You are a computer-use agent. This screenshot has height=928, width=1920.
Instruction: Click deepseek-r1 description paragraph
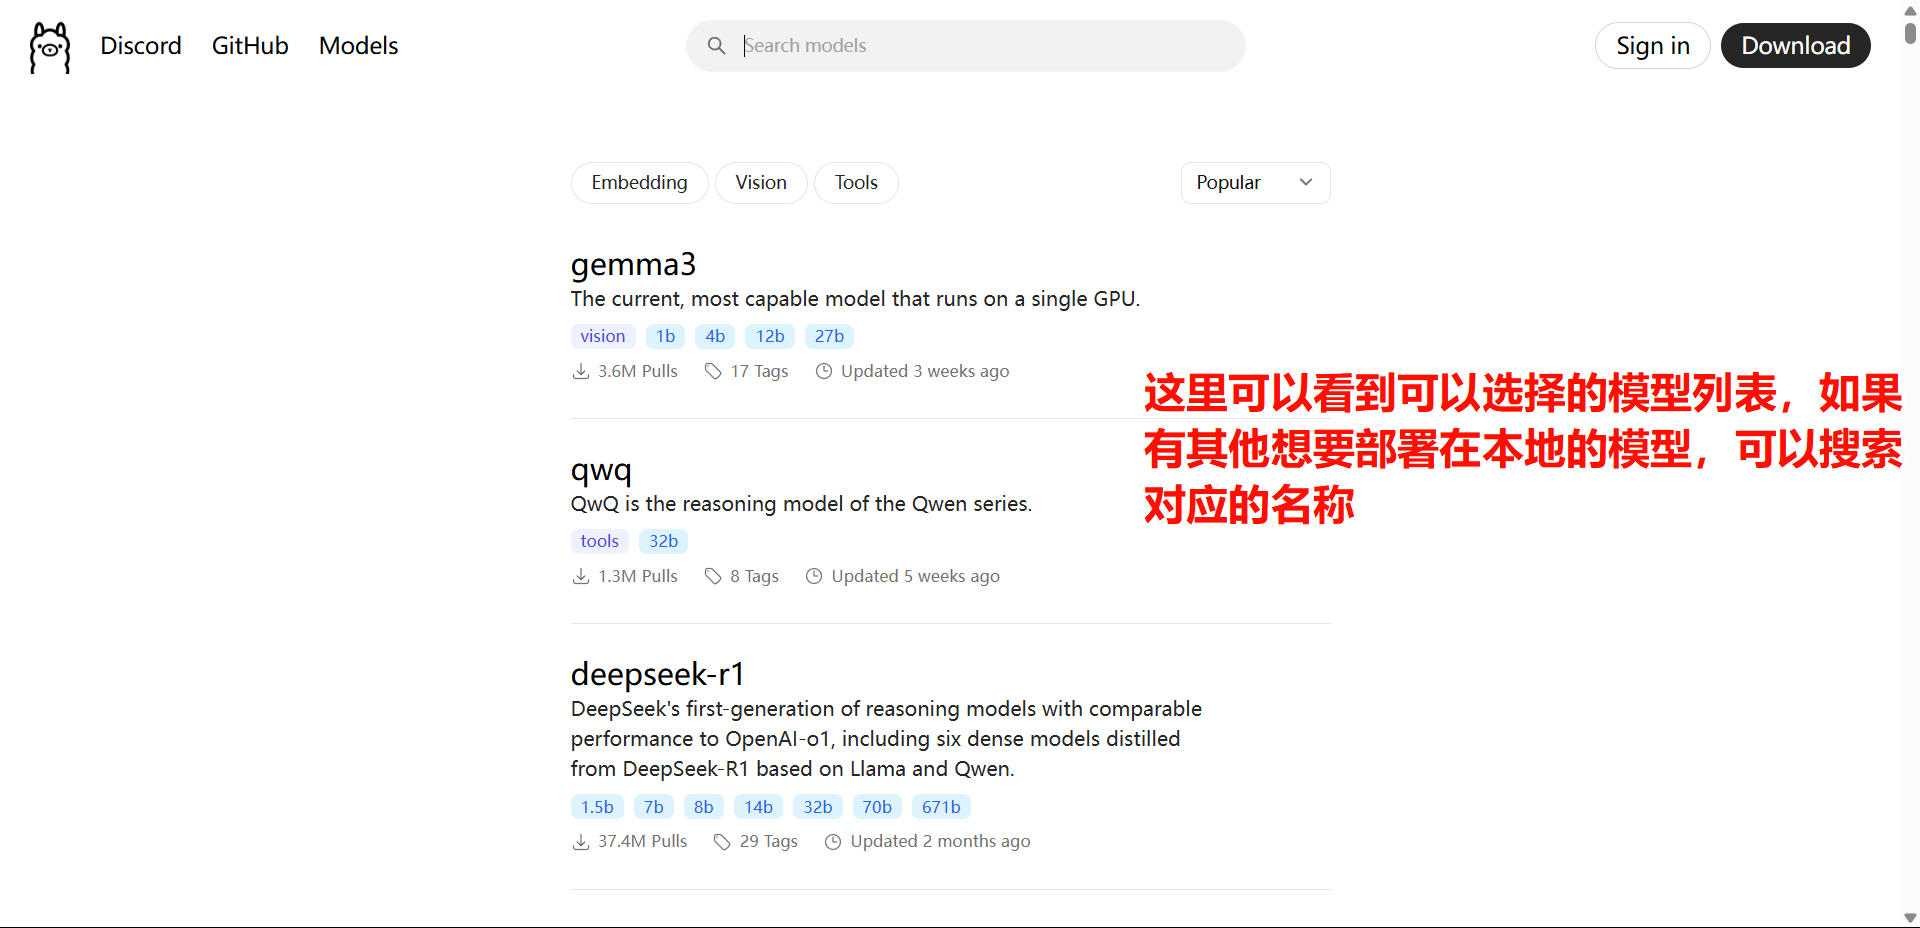pyautogui.click(x=886, y=739)
